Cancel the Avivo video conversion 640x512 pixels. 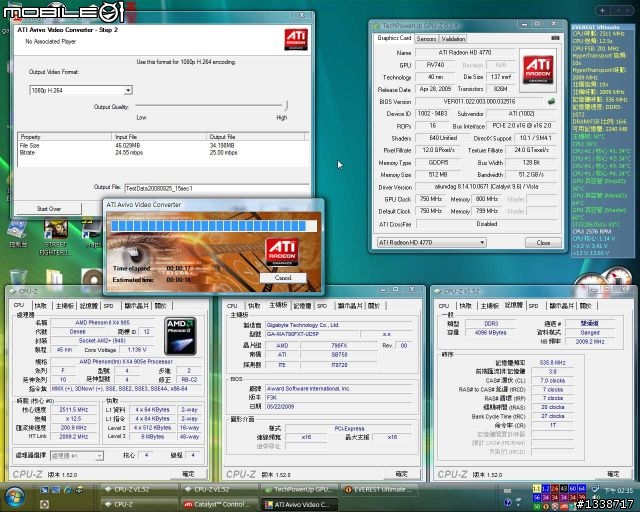pyautogui.click(x=283, y=278)
